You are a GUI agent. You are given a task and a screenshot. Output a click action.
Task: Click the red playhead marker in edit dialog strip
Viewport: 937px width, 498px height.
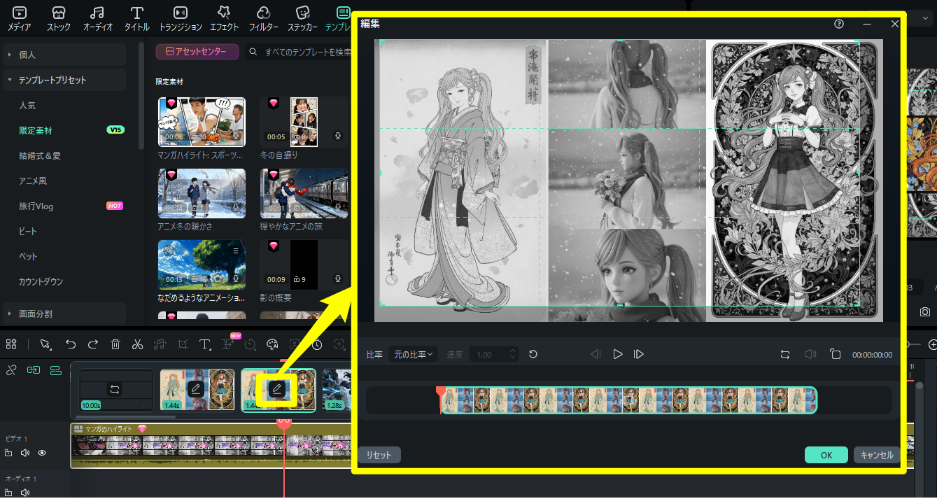pos(441,392)
